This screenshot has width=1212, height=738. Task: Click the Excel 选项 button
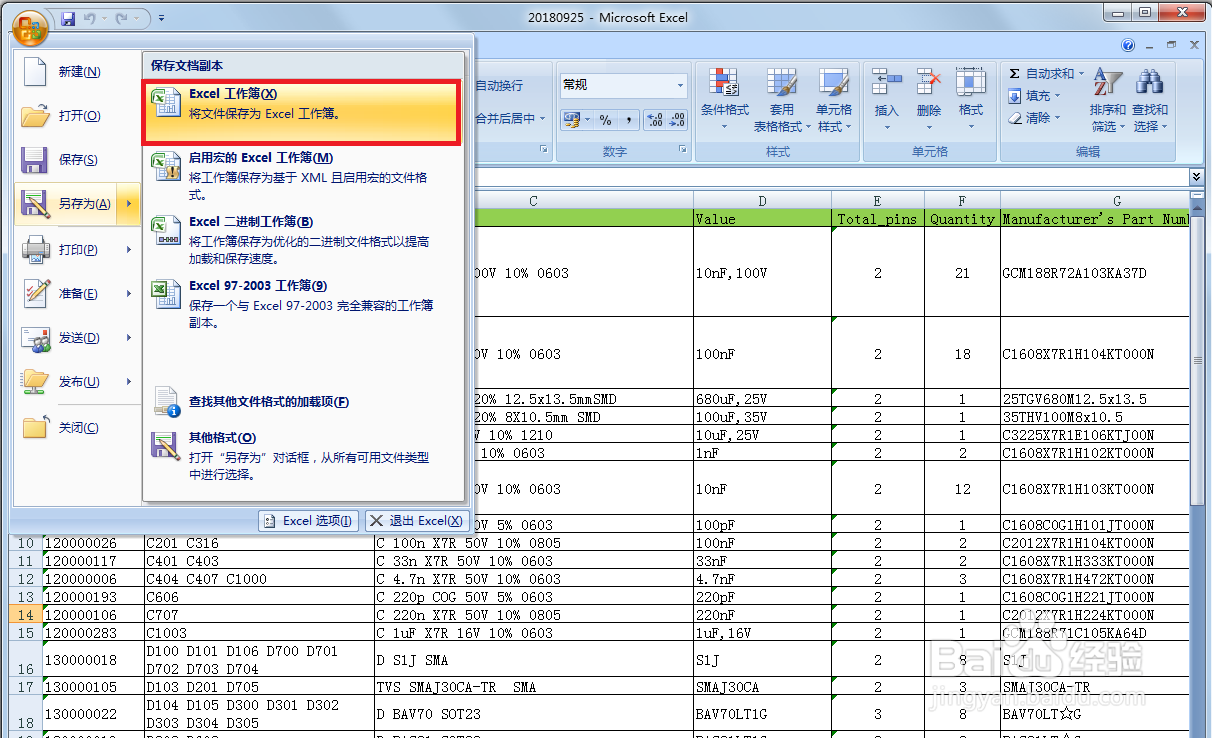pyautogui.click(x=308, y=520)
